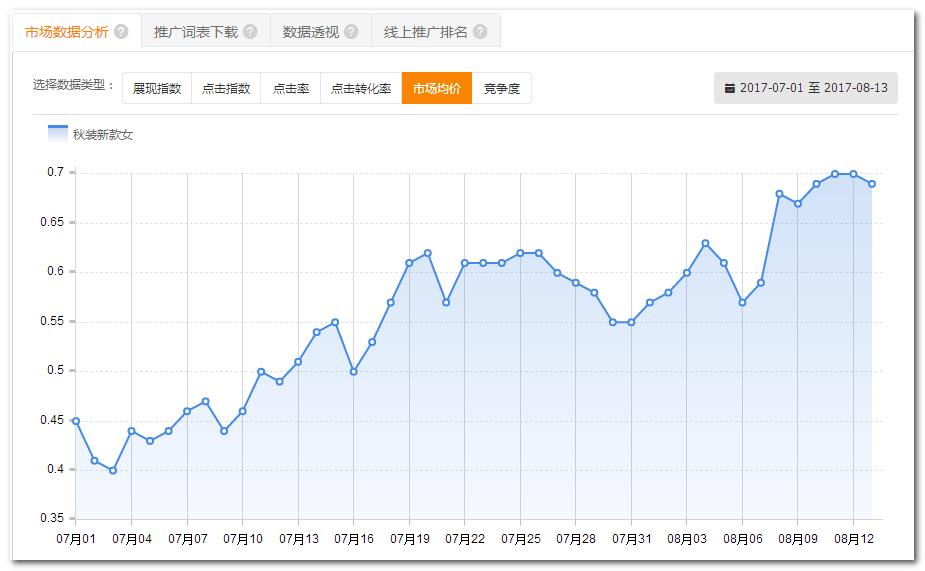The width and height of the screenshot is (925, 571).
Task: Click the 0.7 y-axis label
Action: [55, 172]
